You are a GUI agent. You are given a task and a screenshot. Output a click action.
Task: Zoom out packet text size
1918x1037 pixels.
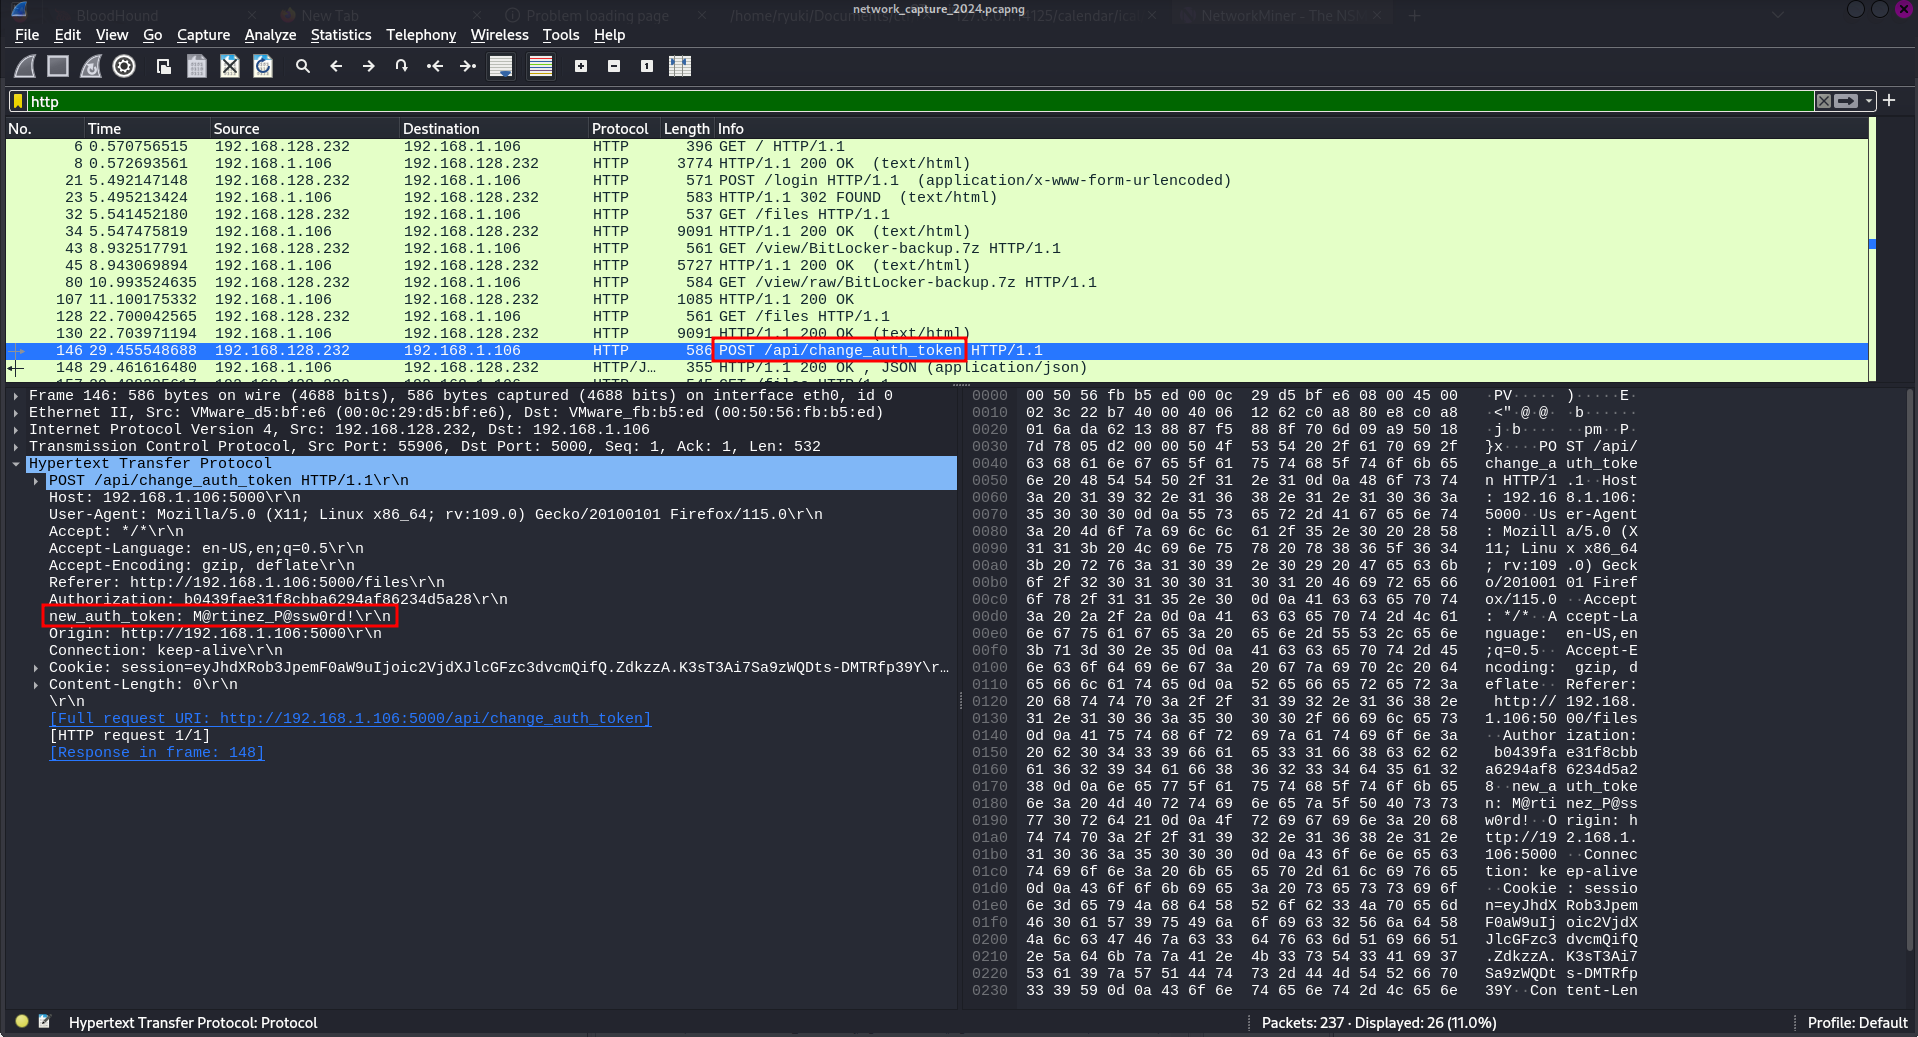tap(614, 66)
